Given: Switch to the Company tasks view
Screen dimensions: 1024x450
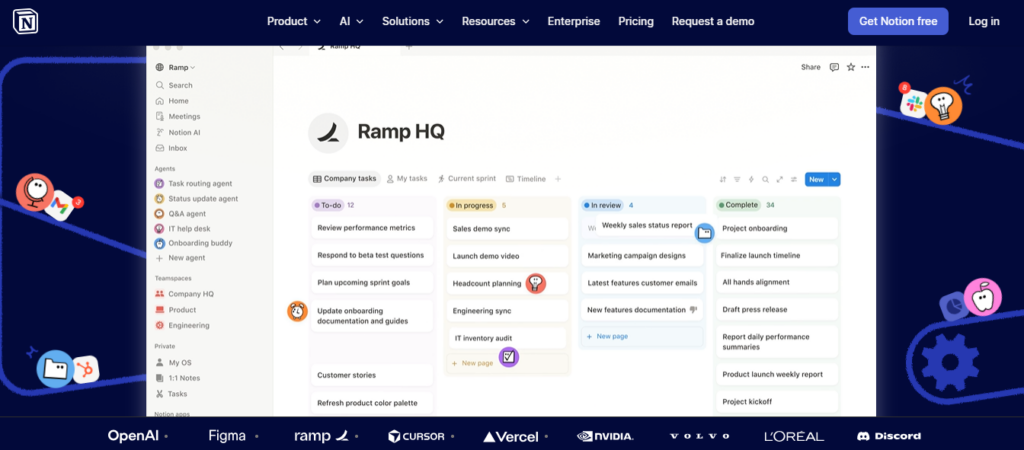Looking at the screenshot, I should point(344,178).
